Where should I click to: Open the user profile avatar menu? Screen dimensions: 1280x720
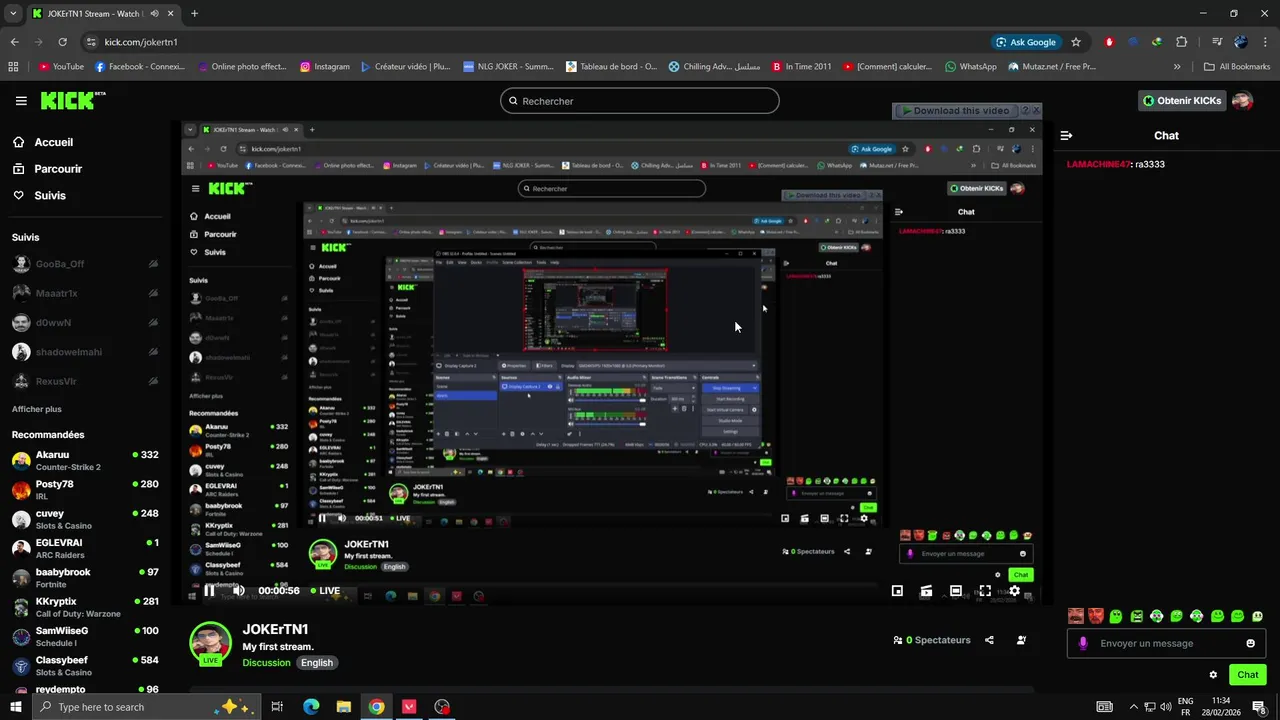click(x=1242, y=101)
